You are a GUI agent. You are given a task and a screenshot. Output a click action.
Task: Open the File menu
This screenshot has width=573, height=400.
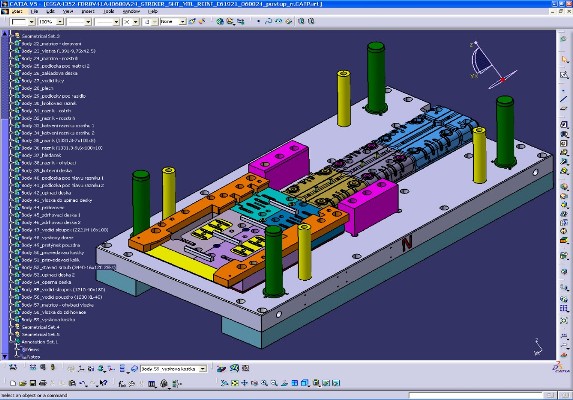click(34, 12)
